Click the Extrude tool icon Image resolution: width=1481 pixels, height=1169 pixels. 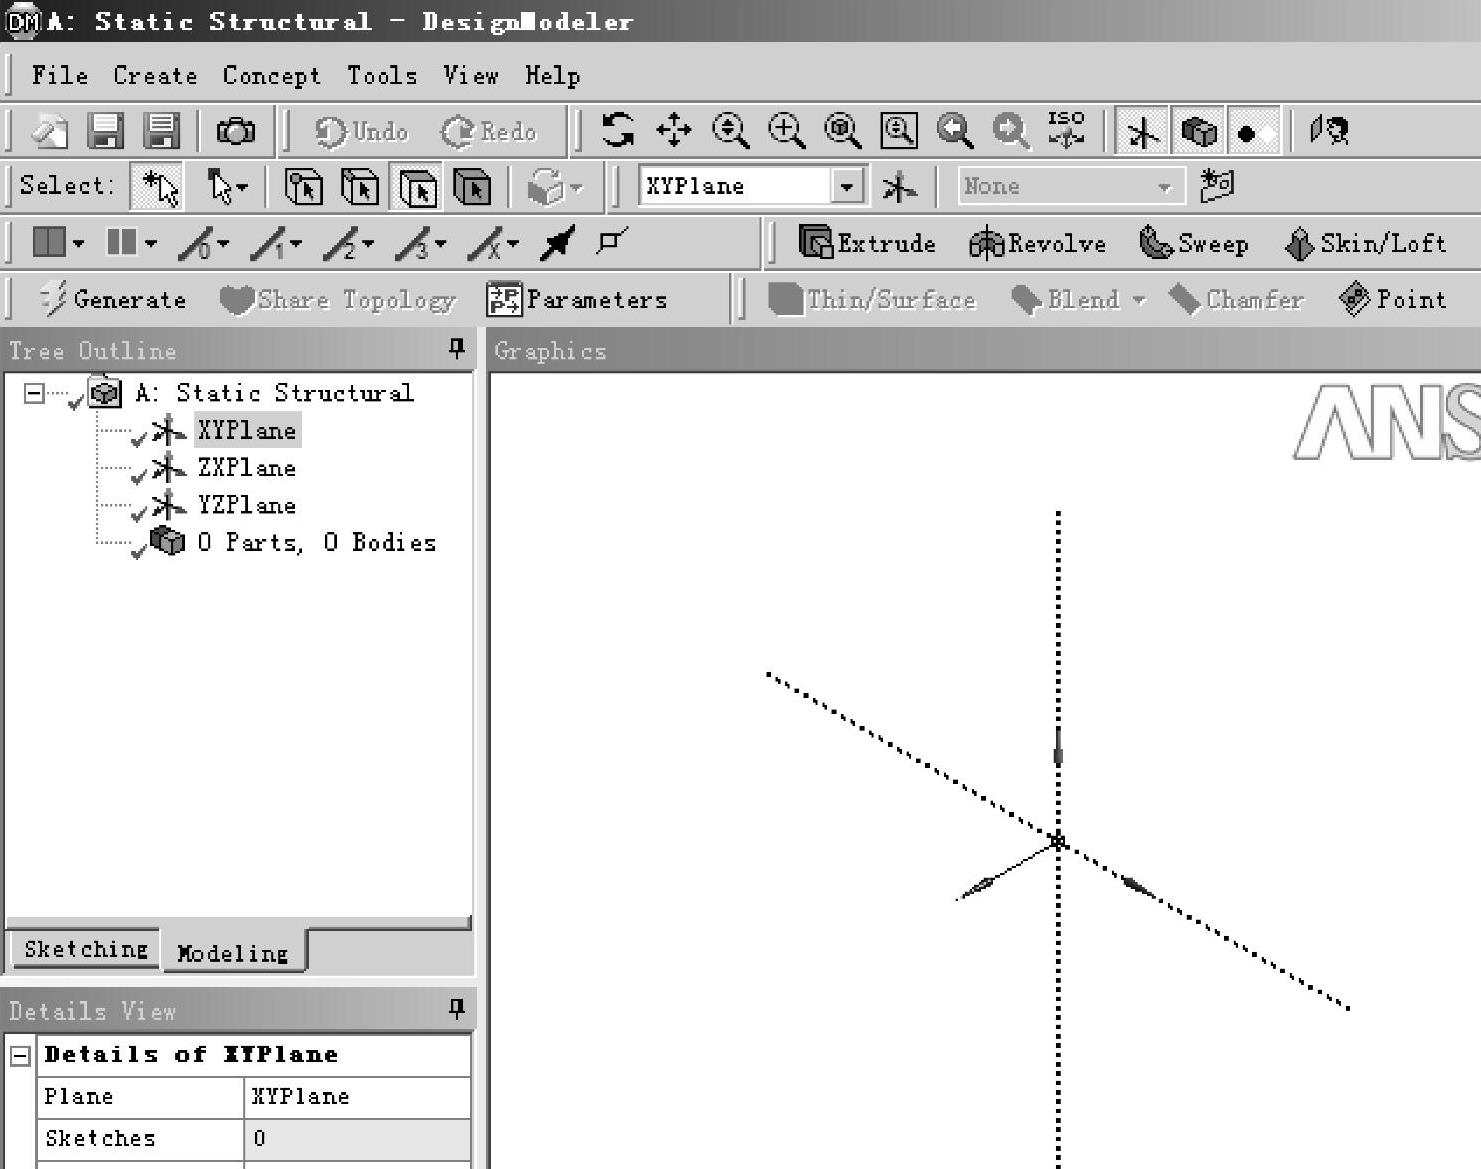click(815, 243)
